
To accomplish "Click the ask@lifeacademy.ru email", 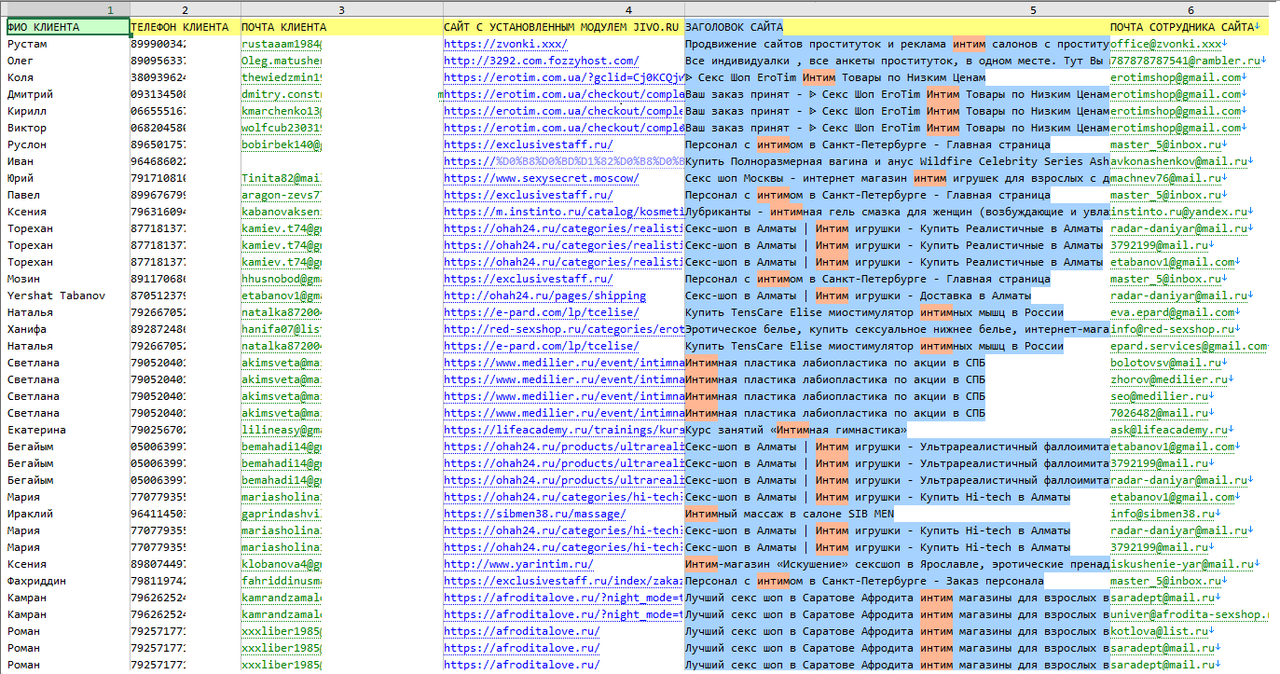I will tap(1169, 430).
